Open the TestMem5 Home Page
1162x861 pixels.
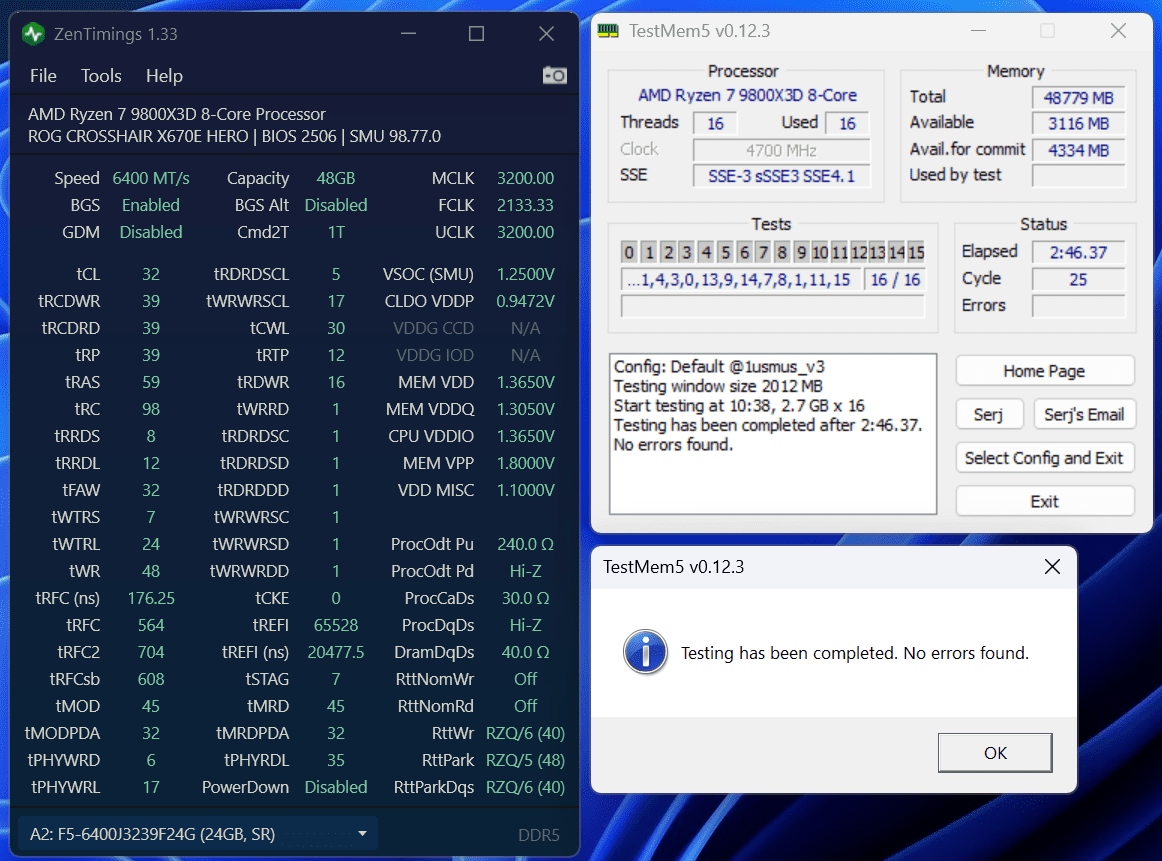coord(1044,370)
